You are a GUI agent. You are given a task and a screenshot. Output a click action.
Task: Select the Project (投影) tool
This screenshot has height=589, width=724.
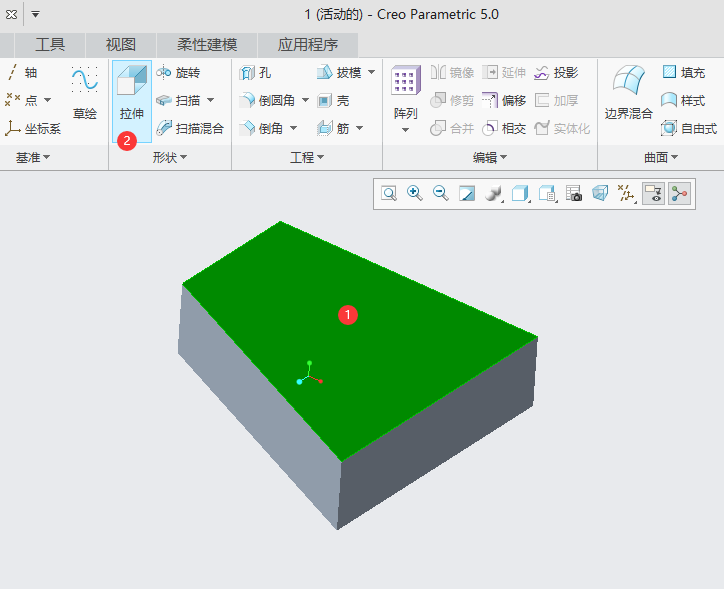556,73
